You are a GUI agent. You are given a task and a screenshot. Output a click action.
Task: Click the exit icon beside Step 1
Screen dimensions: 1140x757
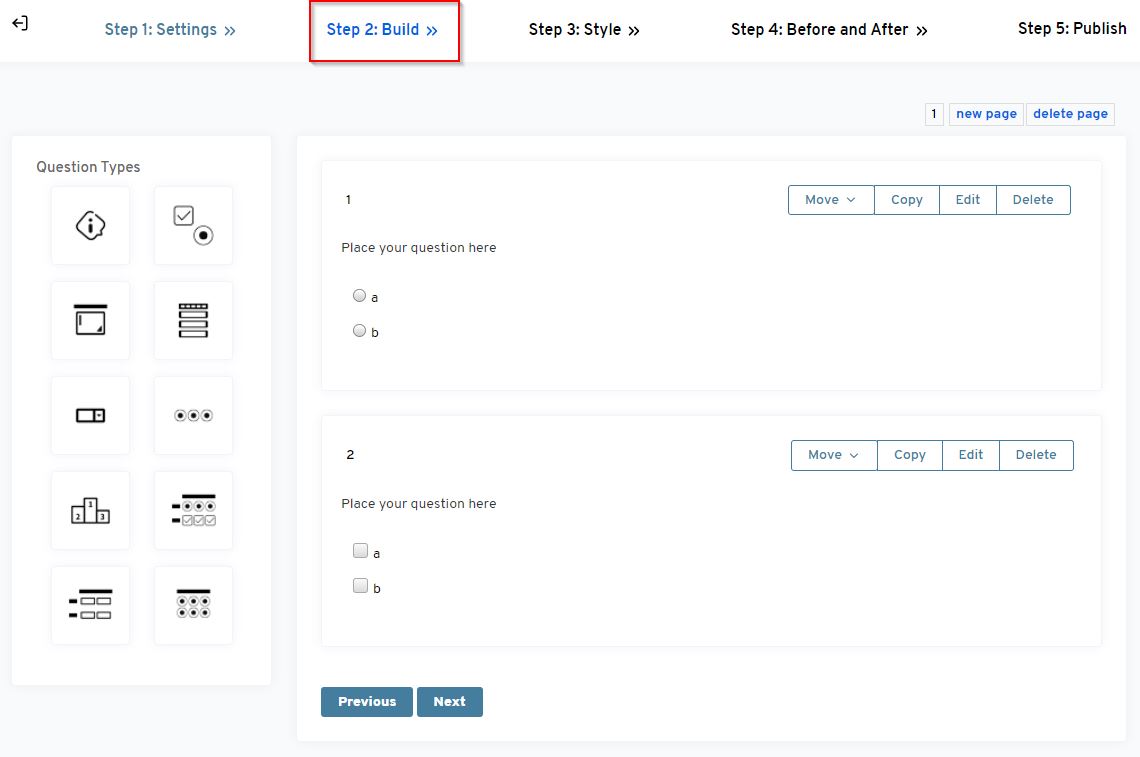20,23
